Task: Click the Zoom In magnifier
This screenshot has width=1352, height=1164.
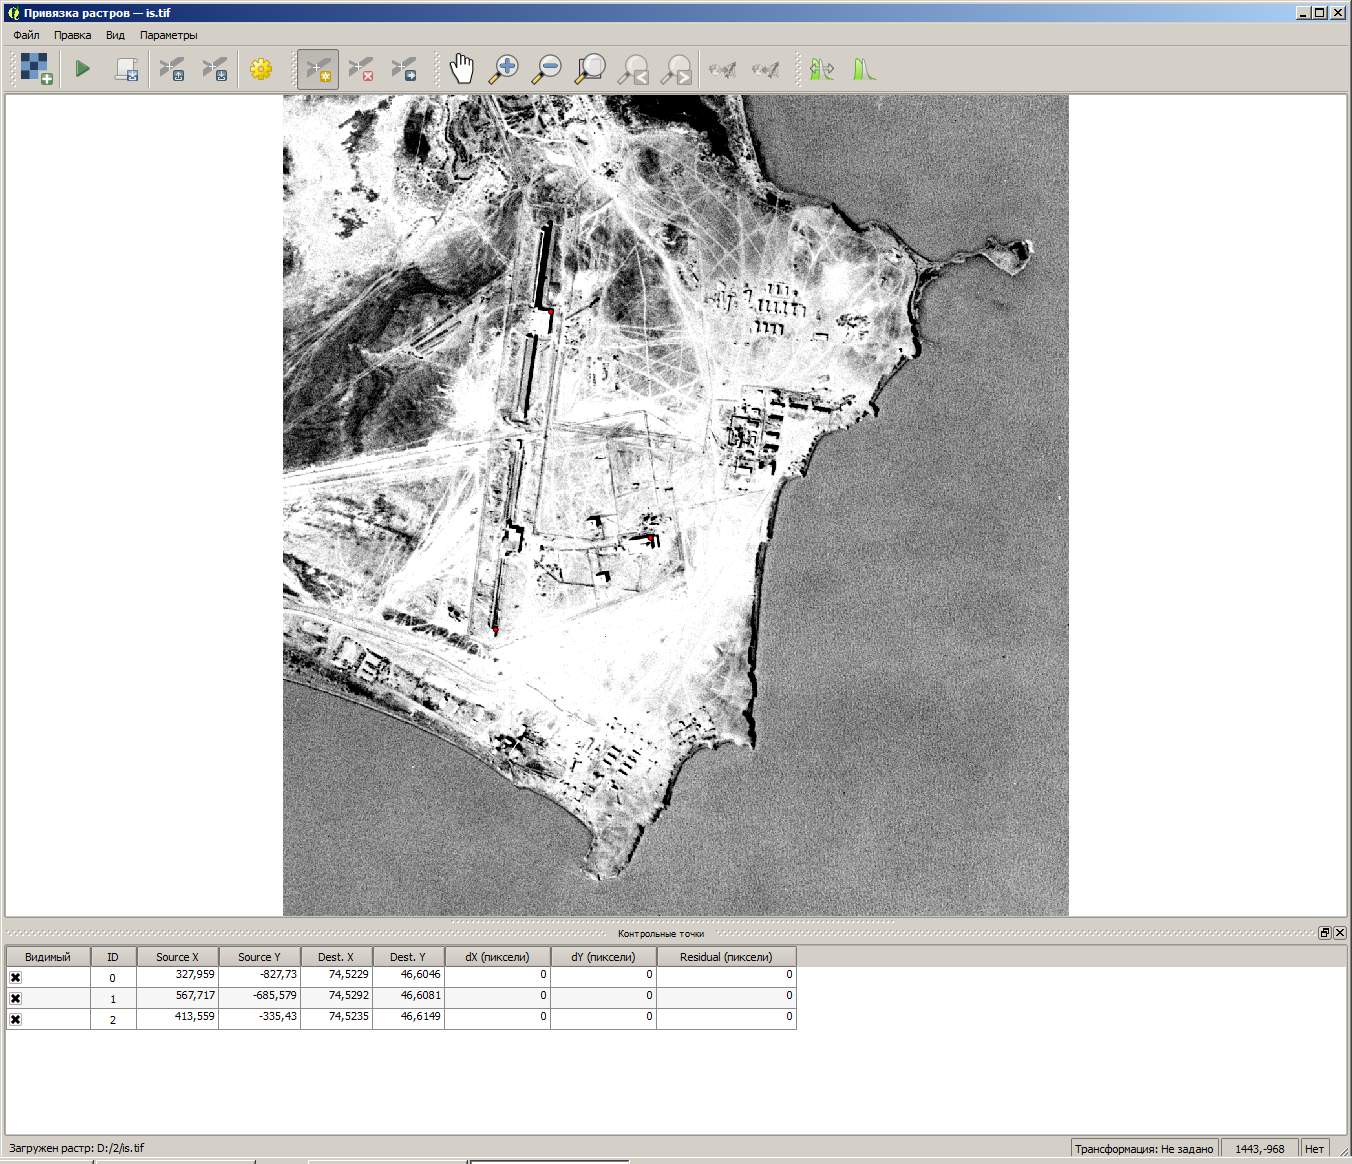Action: point(503,69)
